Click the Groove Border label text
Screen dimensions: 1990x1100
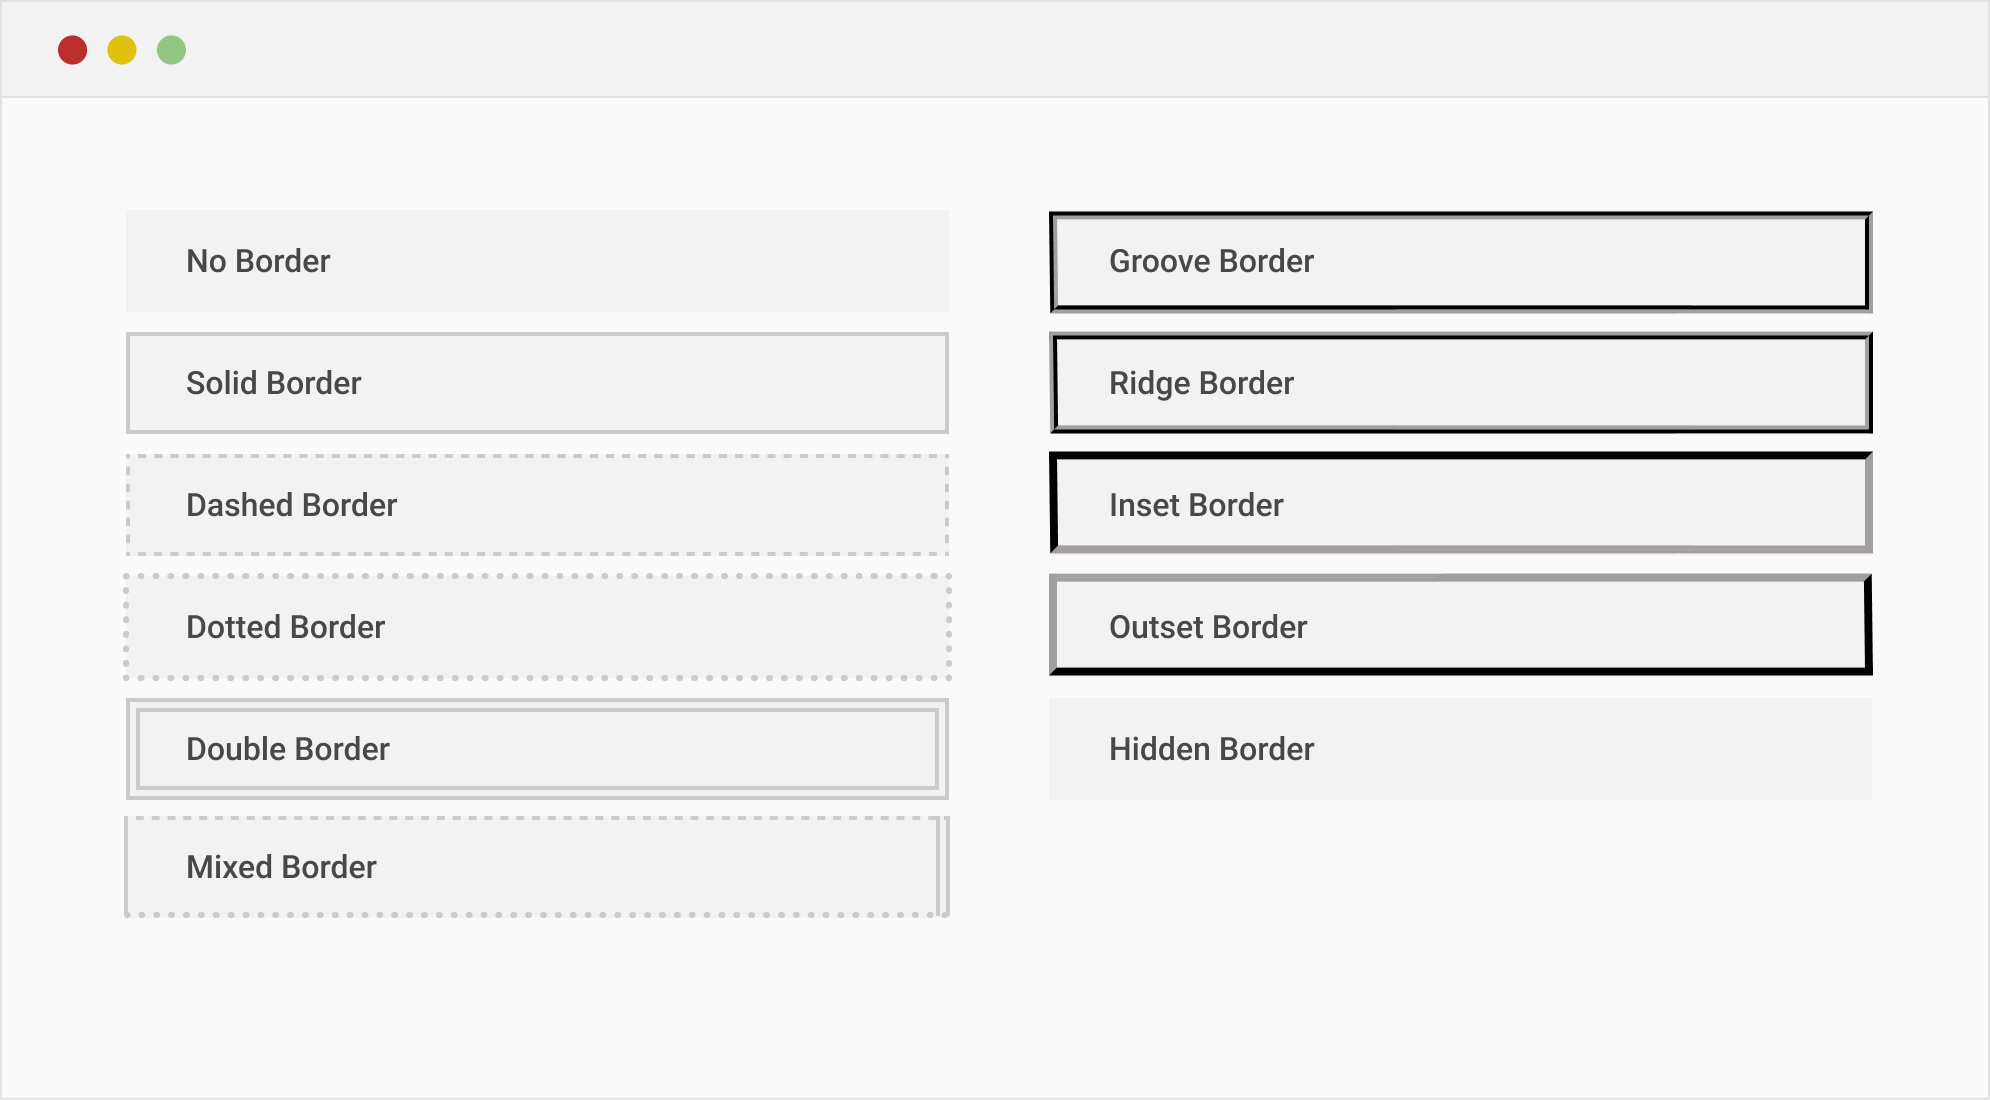[x=1210, y=261]
